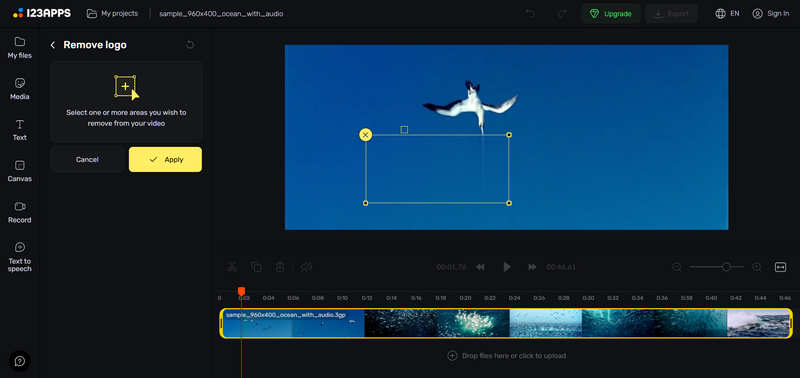
Task: Click the 123APPS logo
Action: pyautogui.click(x=42, y=13)
